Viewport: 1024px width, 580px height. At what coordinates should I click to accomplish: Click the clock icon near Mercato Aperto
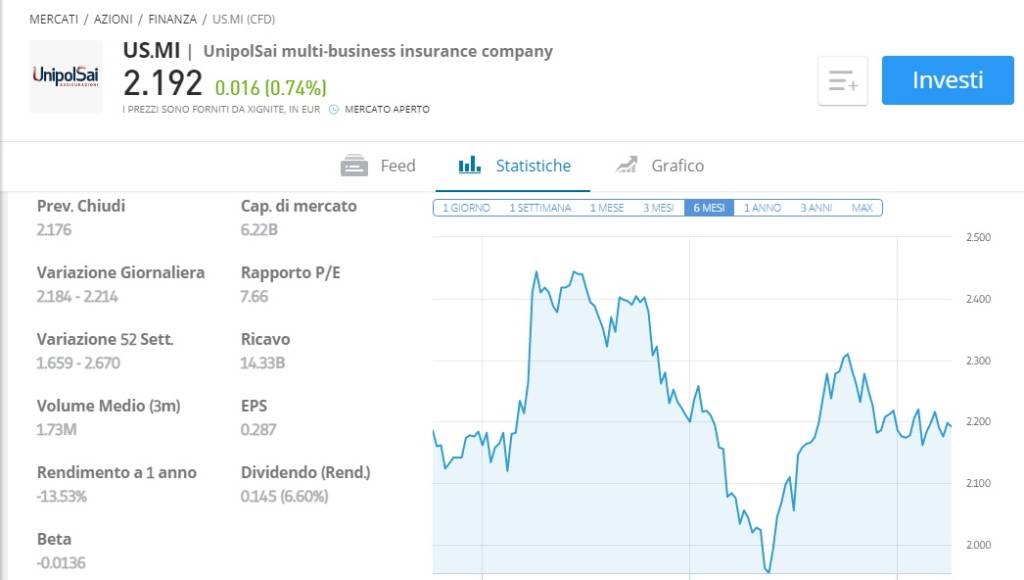[334, 109]
